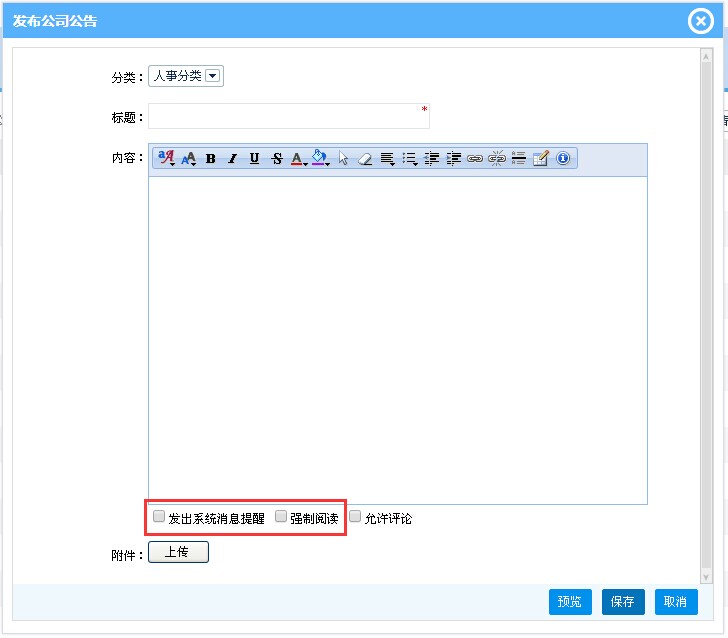
Task: Open the font family tool in editor toolbar
Action: [166, 158]
